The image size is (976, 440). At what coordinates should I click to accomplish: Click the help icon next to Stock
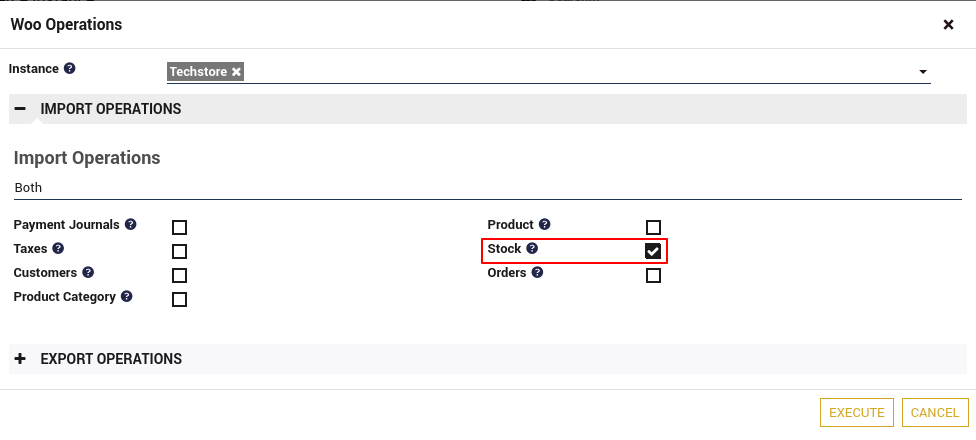point(532,249)
